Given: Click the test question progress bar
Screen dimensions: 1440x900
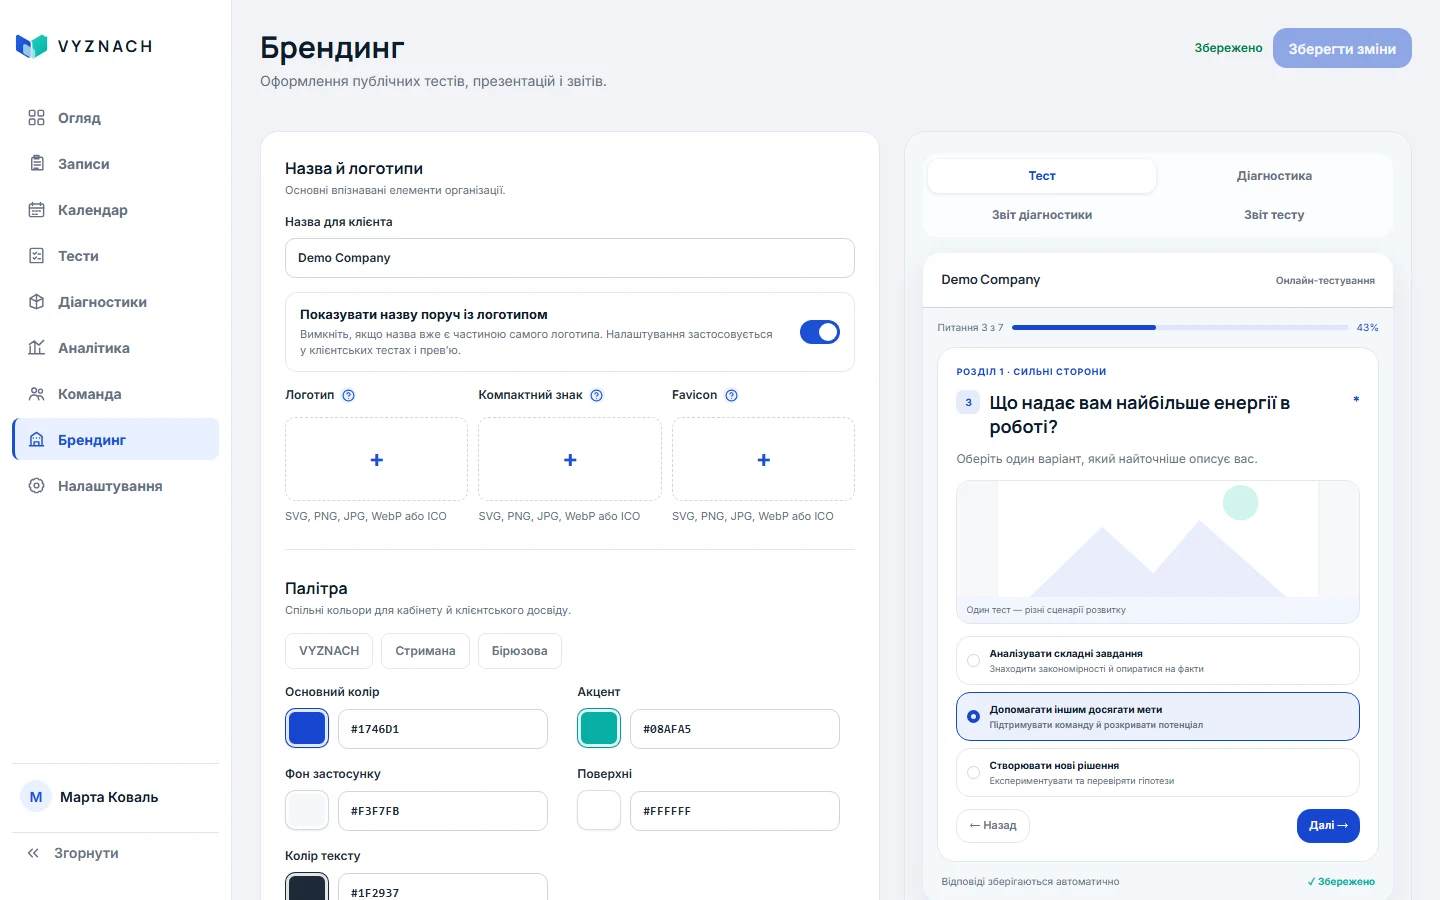Looking at the screenshot, I should (1180, 328).
